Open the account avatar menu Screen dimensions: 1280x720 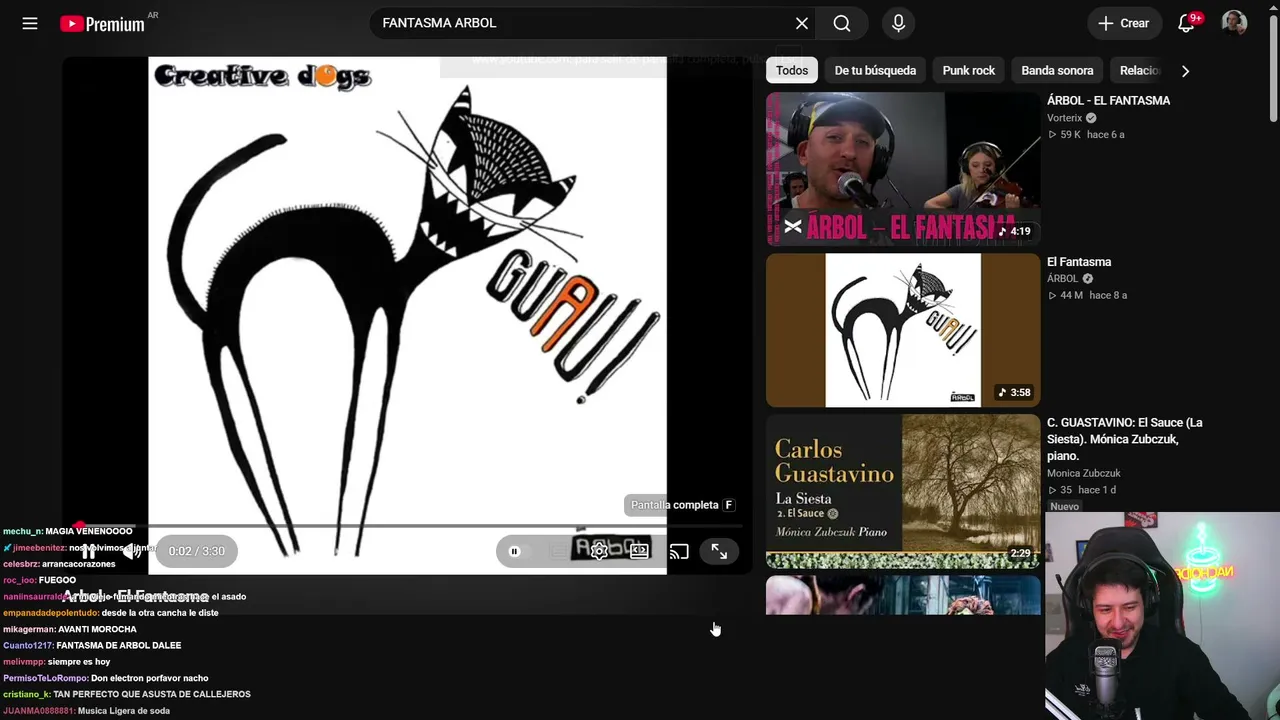point(1234,23)
